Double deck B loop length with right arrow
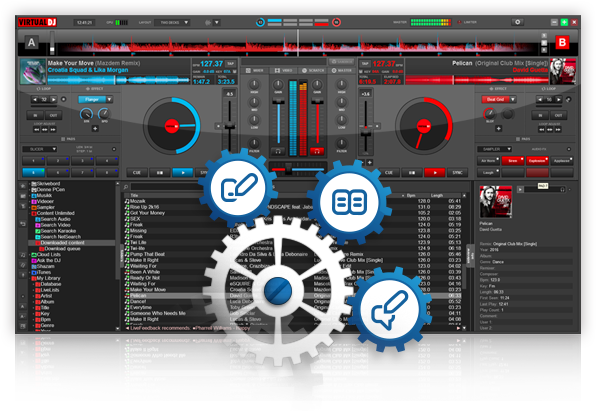Image resolution: width=596 pixels, height=411 pixels. click(558, 100)
